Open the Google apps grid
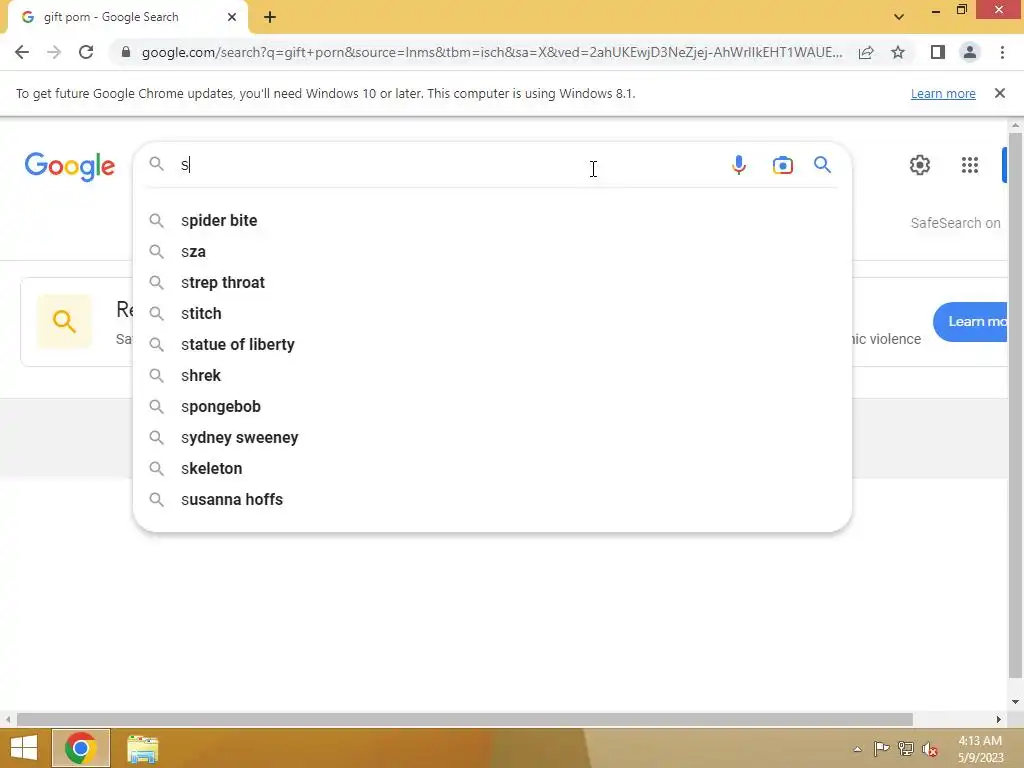1024x768 pixels. tap(970, 165)
